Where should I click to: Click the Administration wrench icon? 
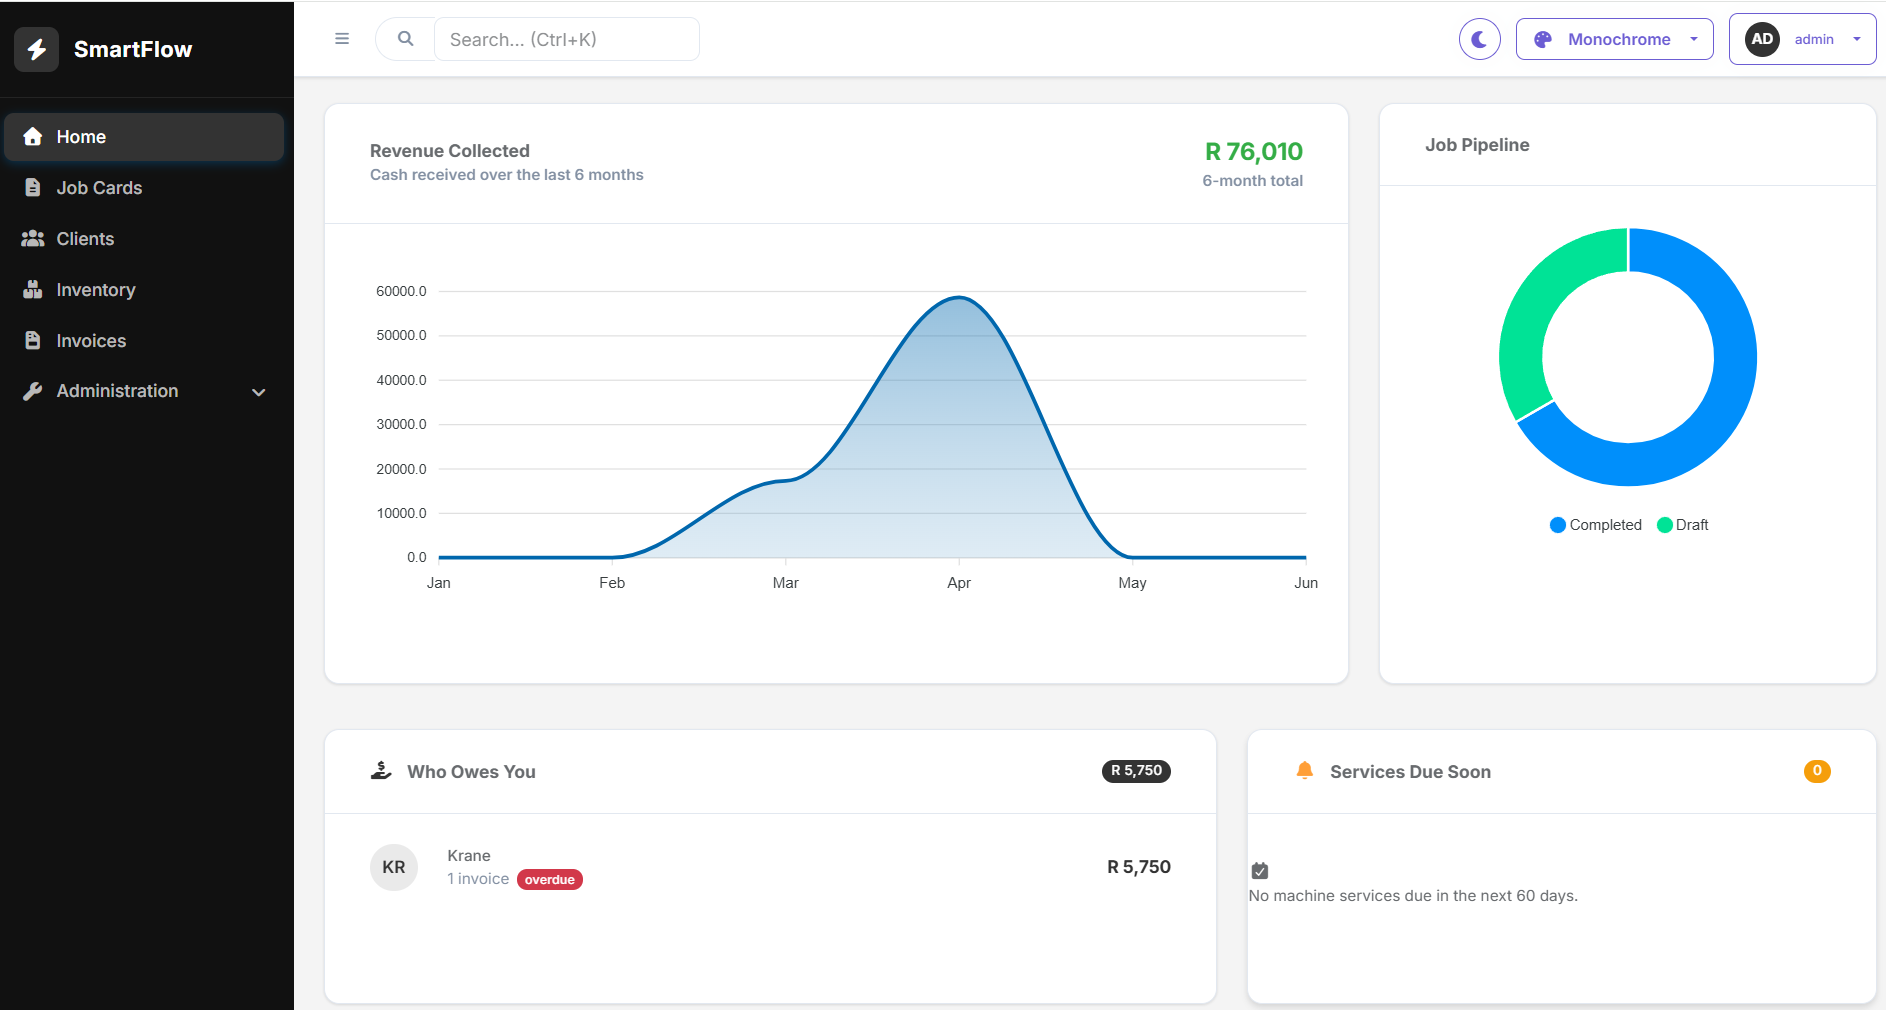click(x=33, y=391)
